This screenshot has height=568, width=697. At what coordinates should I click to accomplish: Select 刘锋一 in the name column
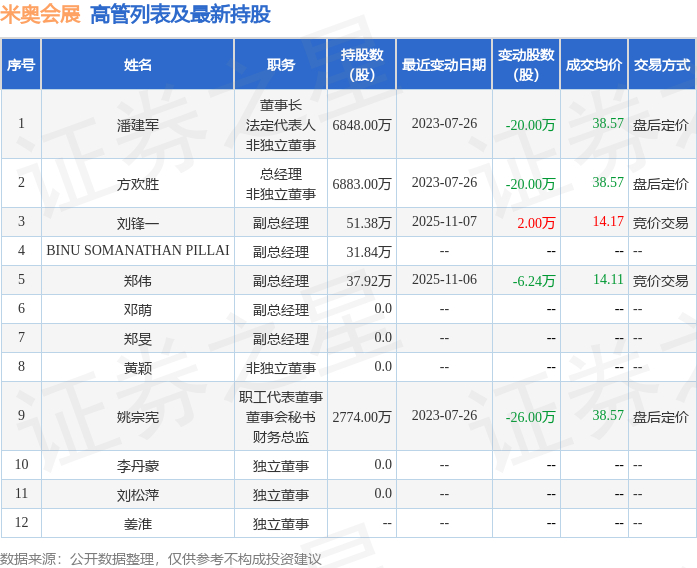click(x=137, y=223)
